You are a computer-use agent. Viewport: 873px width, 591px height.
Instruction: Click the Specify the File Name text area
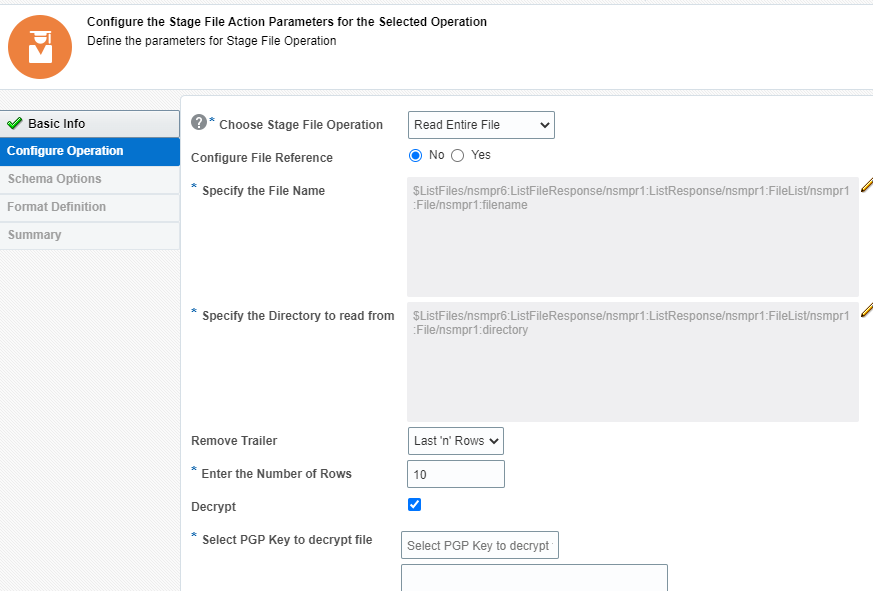click(632, 237)
